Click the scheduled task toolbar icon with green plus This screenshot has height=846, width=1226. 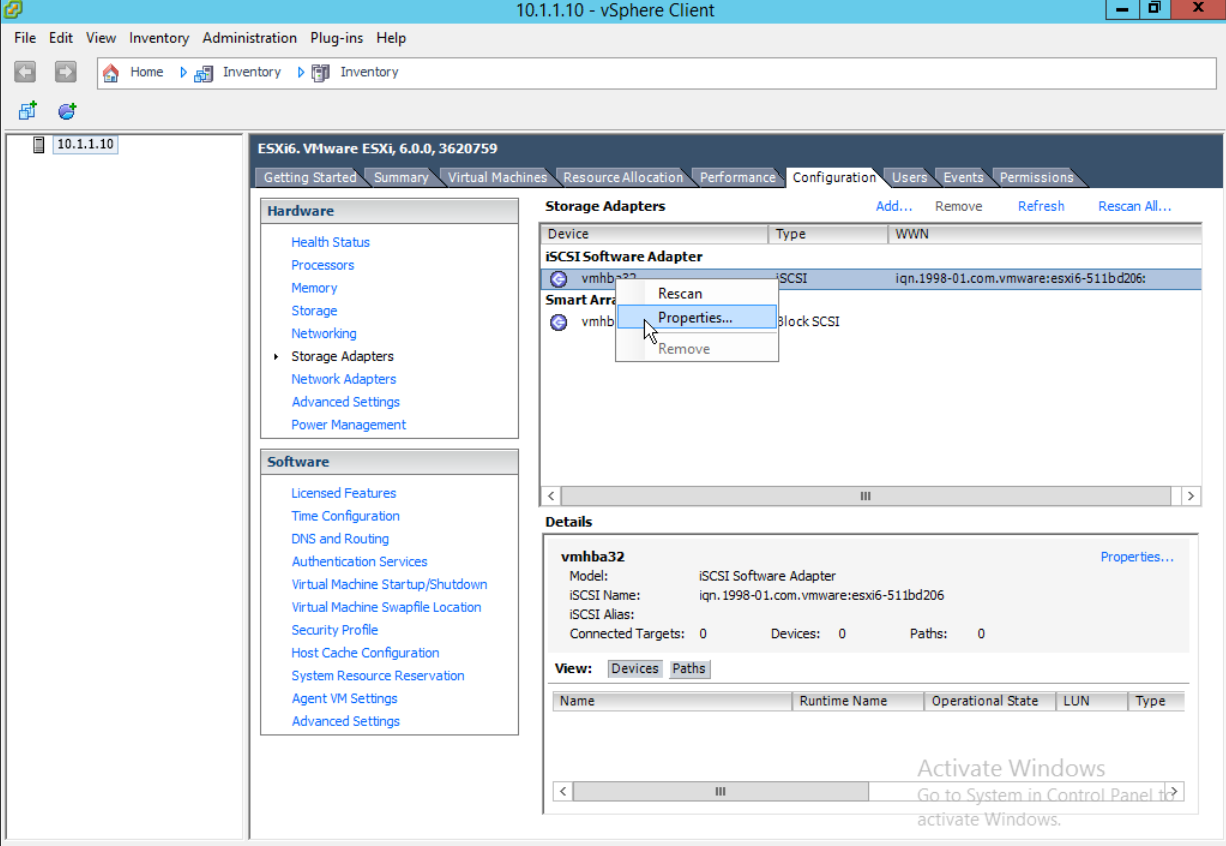point(65,110)
